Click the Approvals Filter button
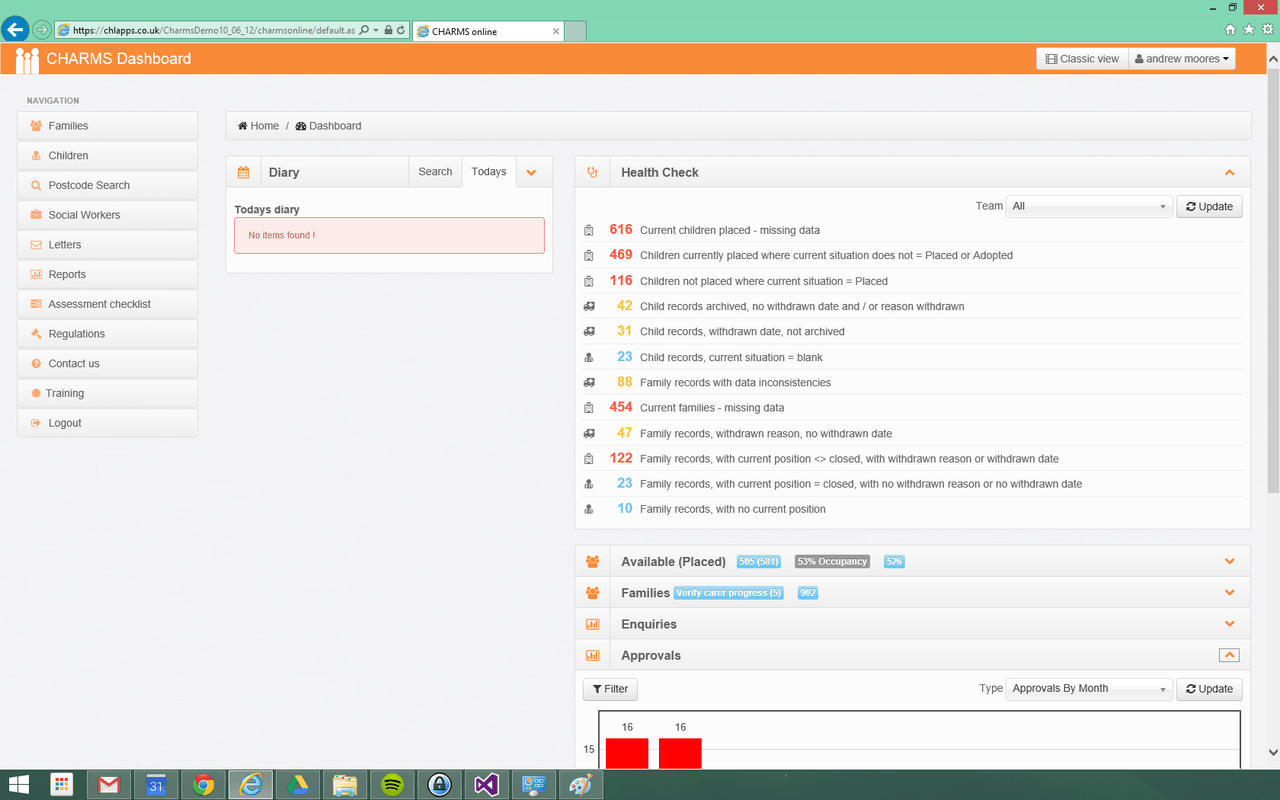The height and width of the screenshot is (800, 1280). (x=610, y=688)
